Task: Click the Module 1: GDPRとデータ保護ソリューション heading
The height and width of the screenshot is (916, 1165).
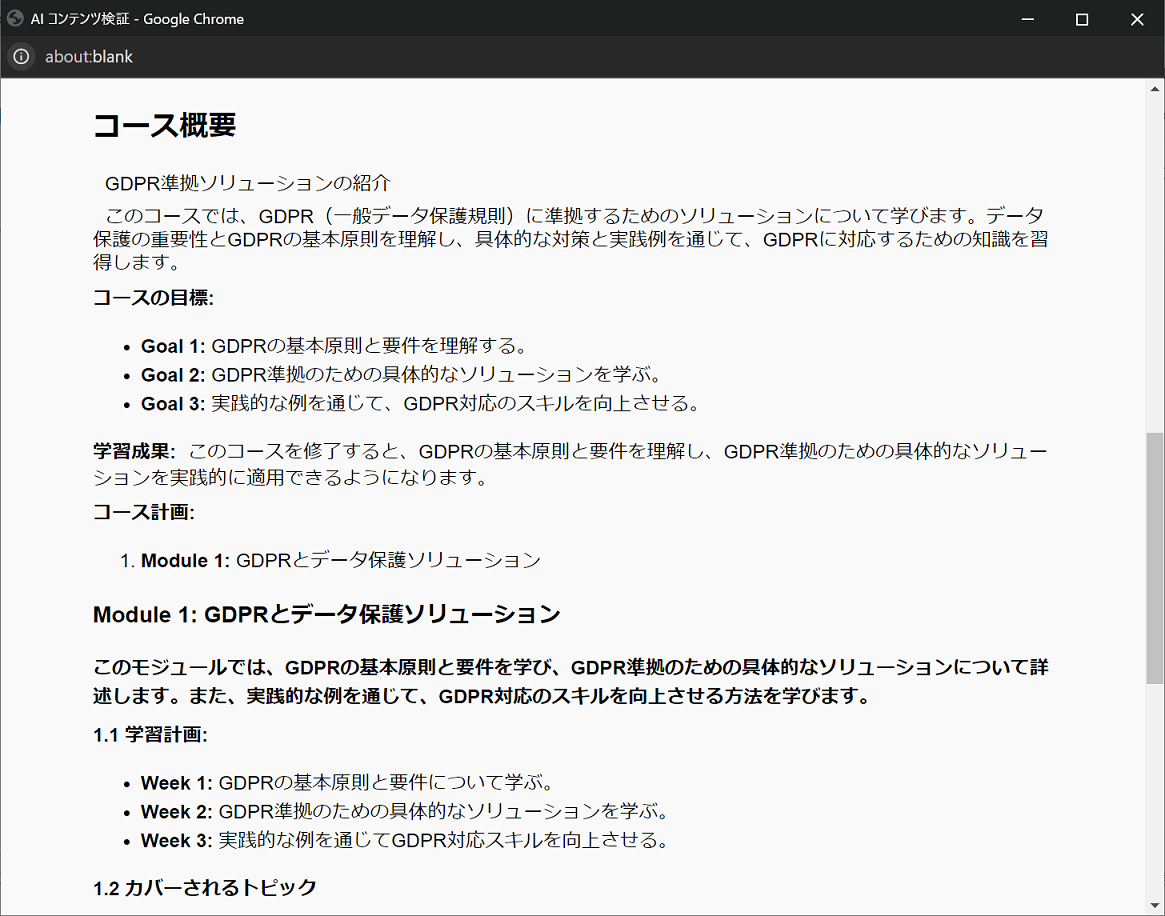Action: pyautogui.click(x=327, y=614)
